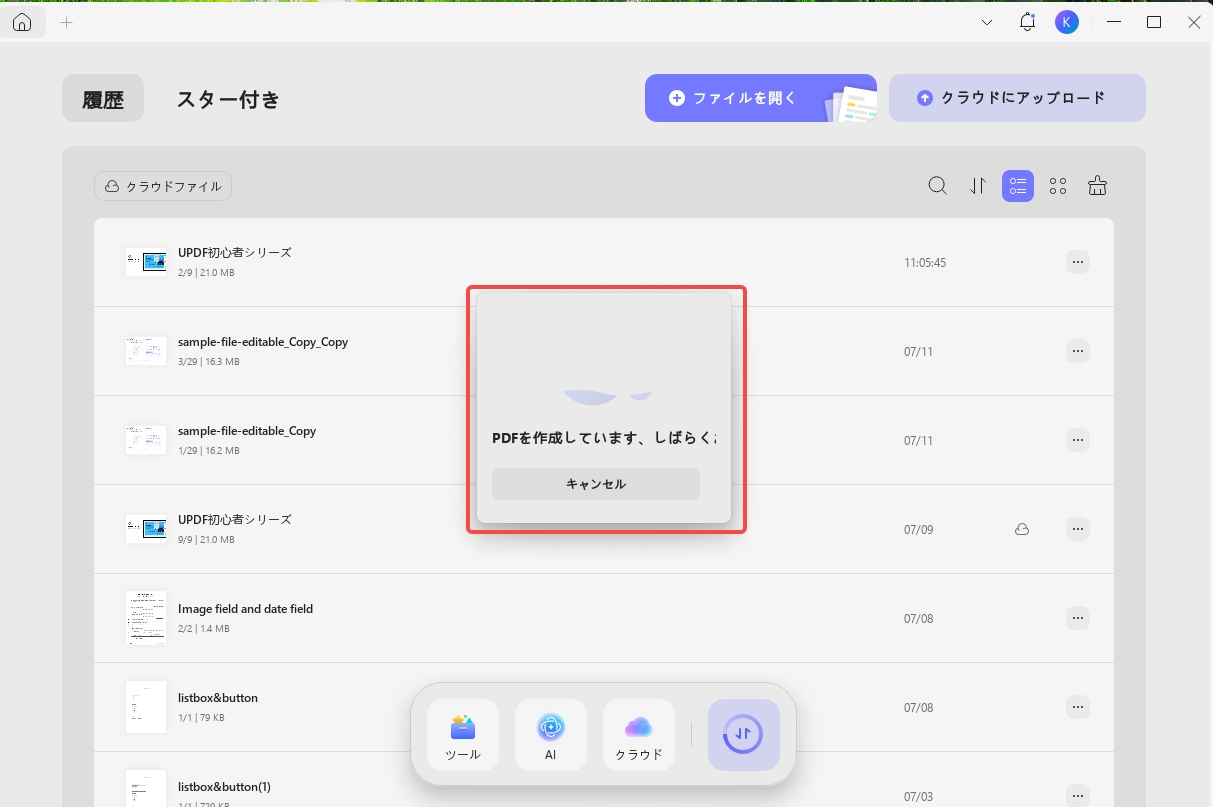The height and width of the screenshot is (807, 1213).
Task: Click file name Image field and date field
Action: [x=245, y=609]
